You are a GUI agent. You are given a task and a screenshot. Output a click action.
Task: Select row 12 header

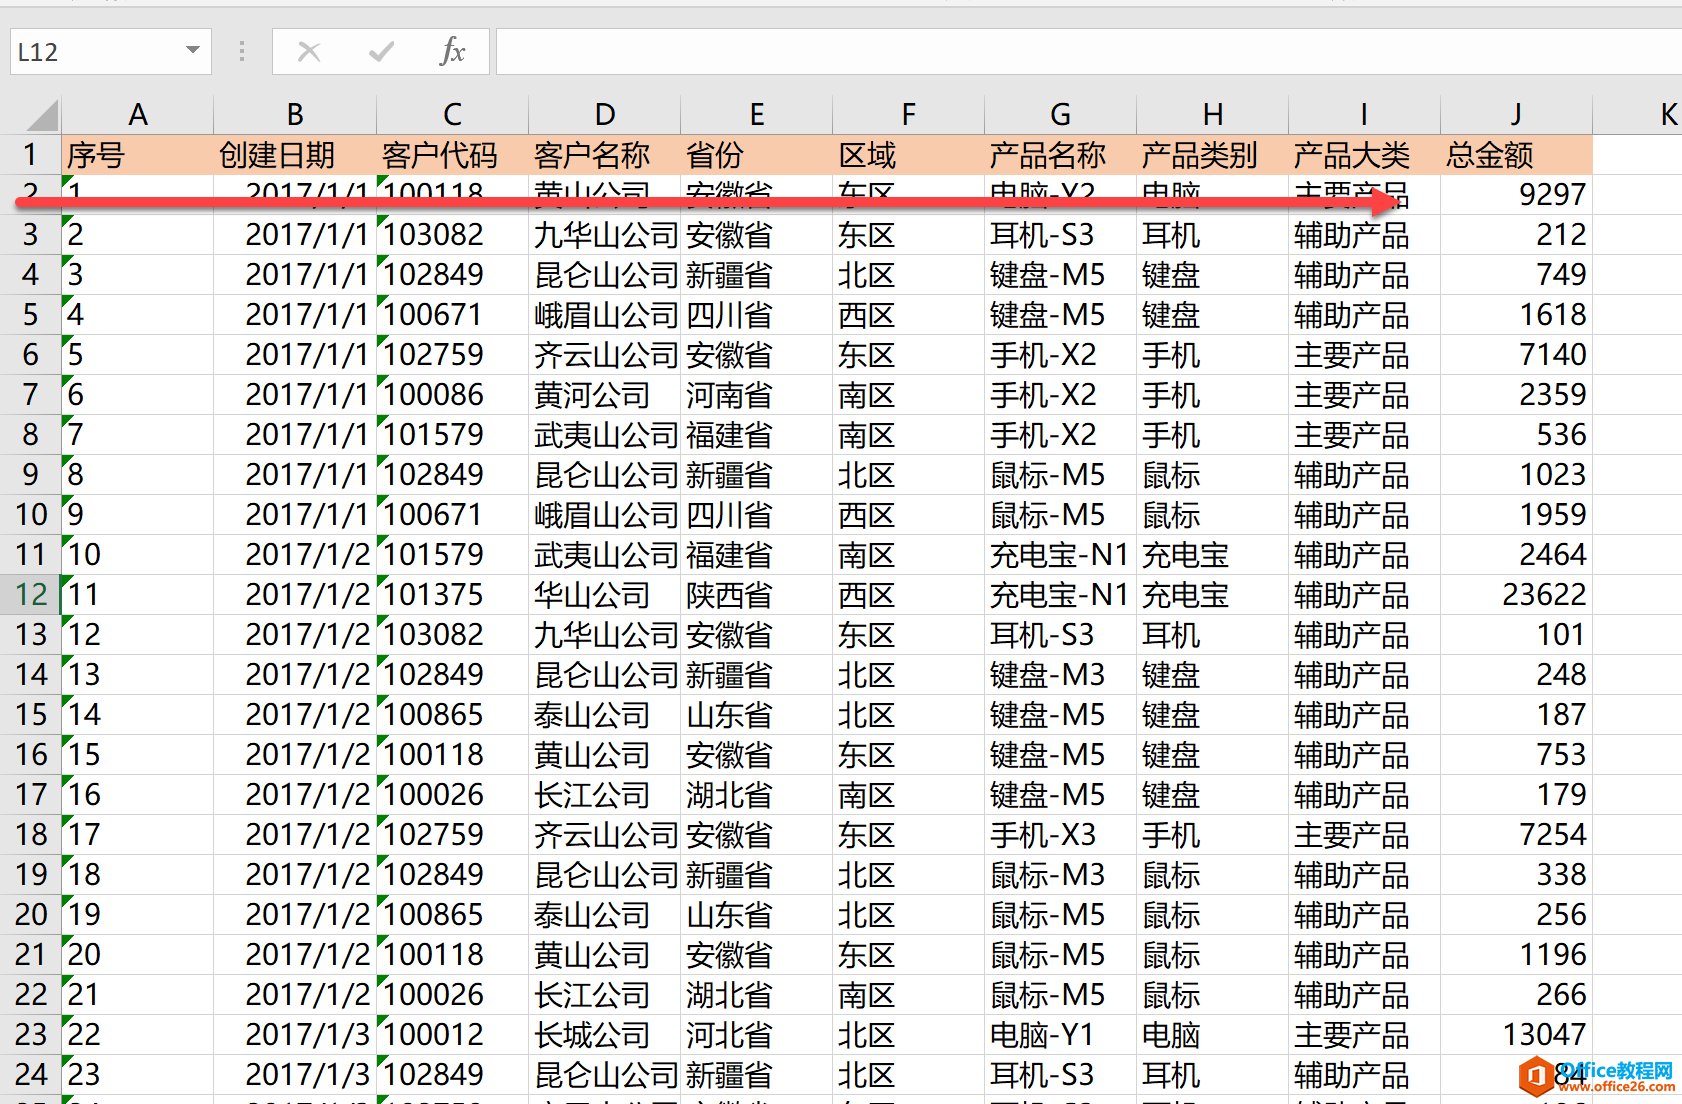click(x=30, y=595)
